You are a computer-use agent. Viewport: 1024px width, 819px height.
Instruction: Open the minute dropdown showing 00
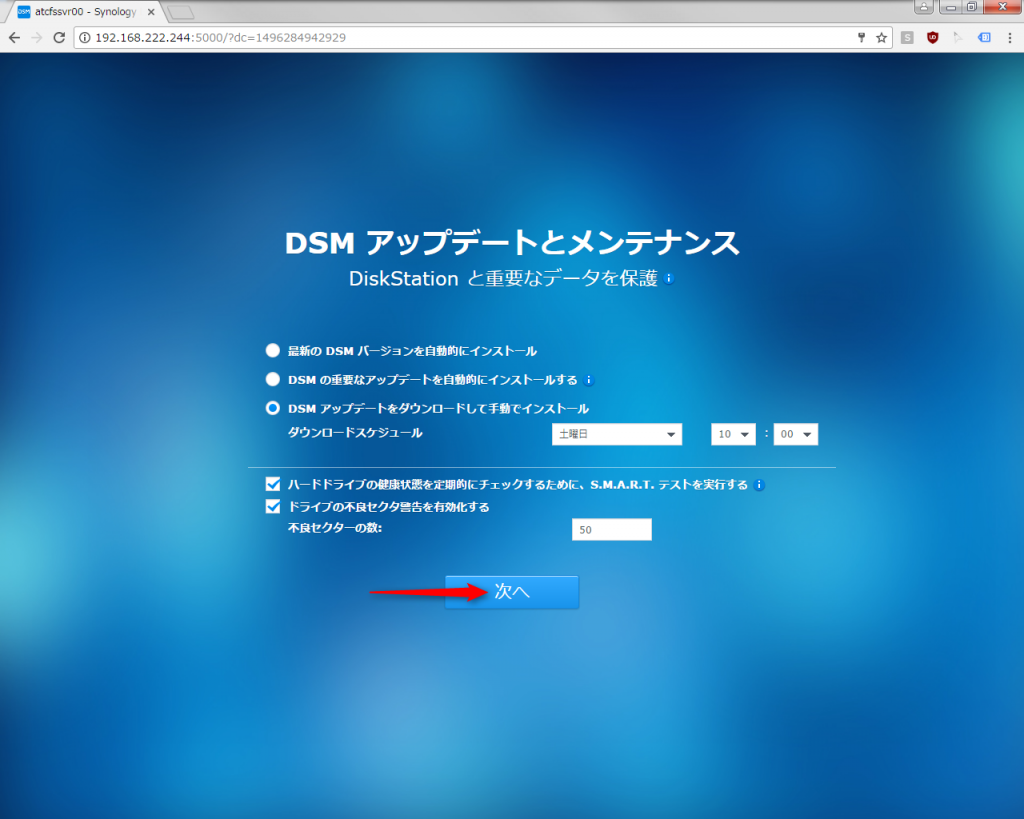796,434
